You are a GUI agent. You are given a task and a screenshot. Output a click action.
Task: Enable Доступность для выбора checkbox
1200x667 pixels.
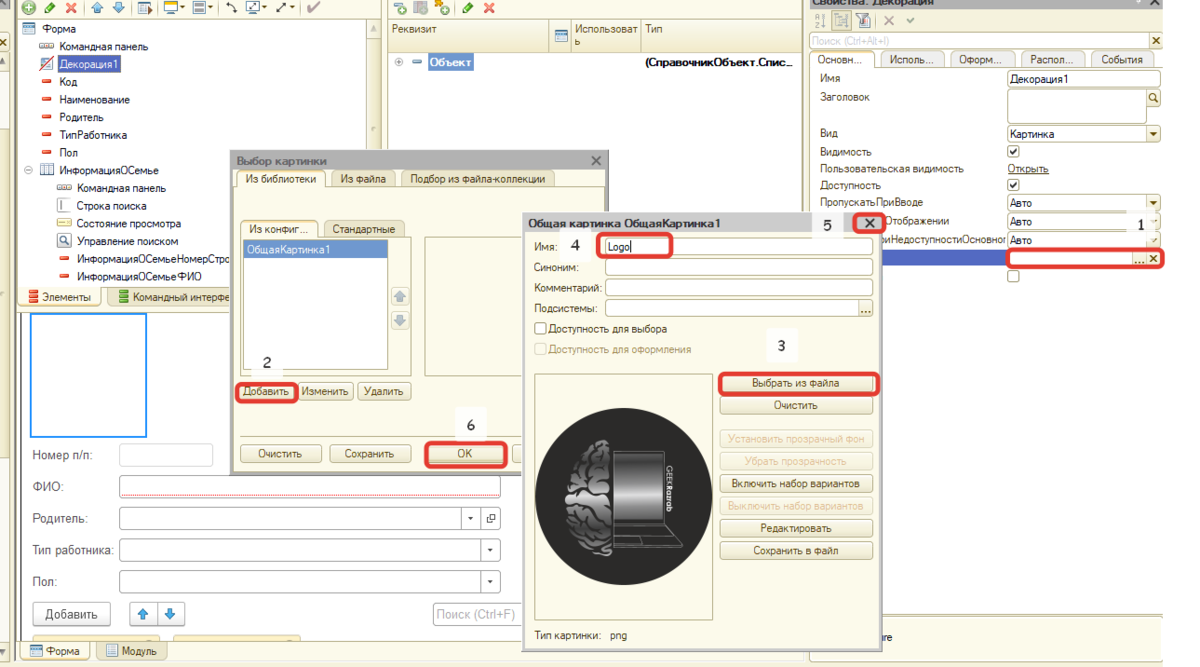pyautogui.click(x=540, y=329)
